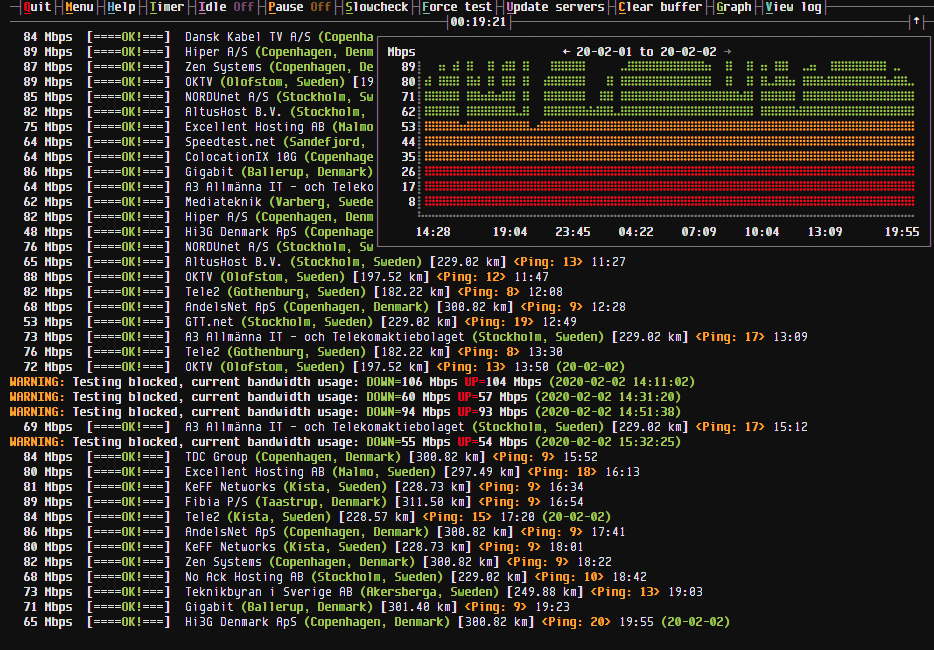The width and height of the screenshot is (934, 650).
Task: Open the Menu item
Action: click(79, 7)
